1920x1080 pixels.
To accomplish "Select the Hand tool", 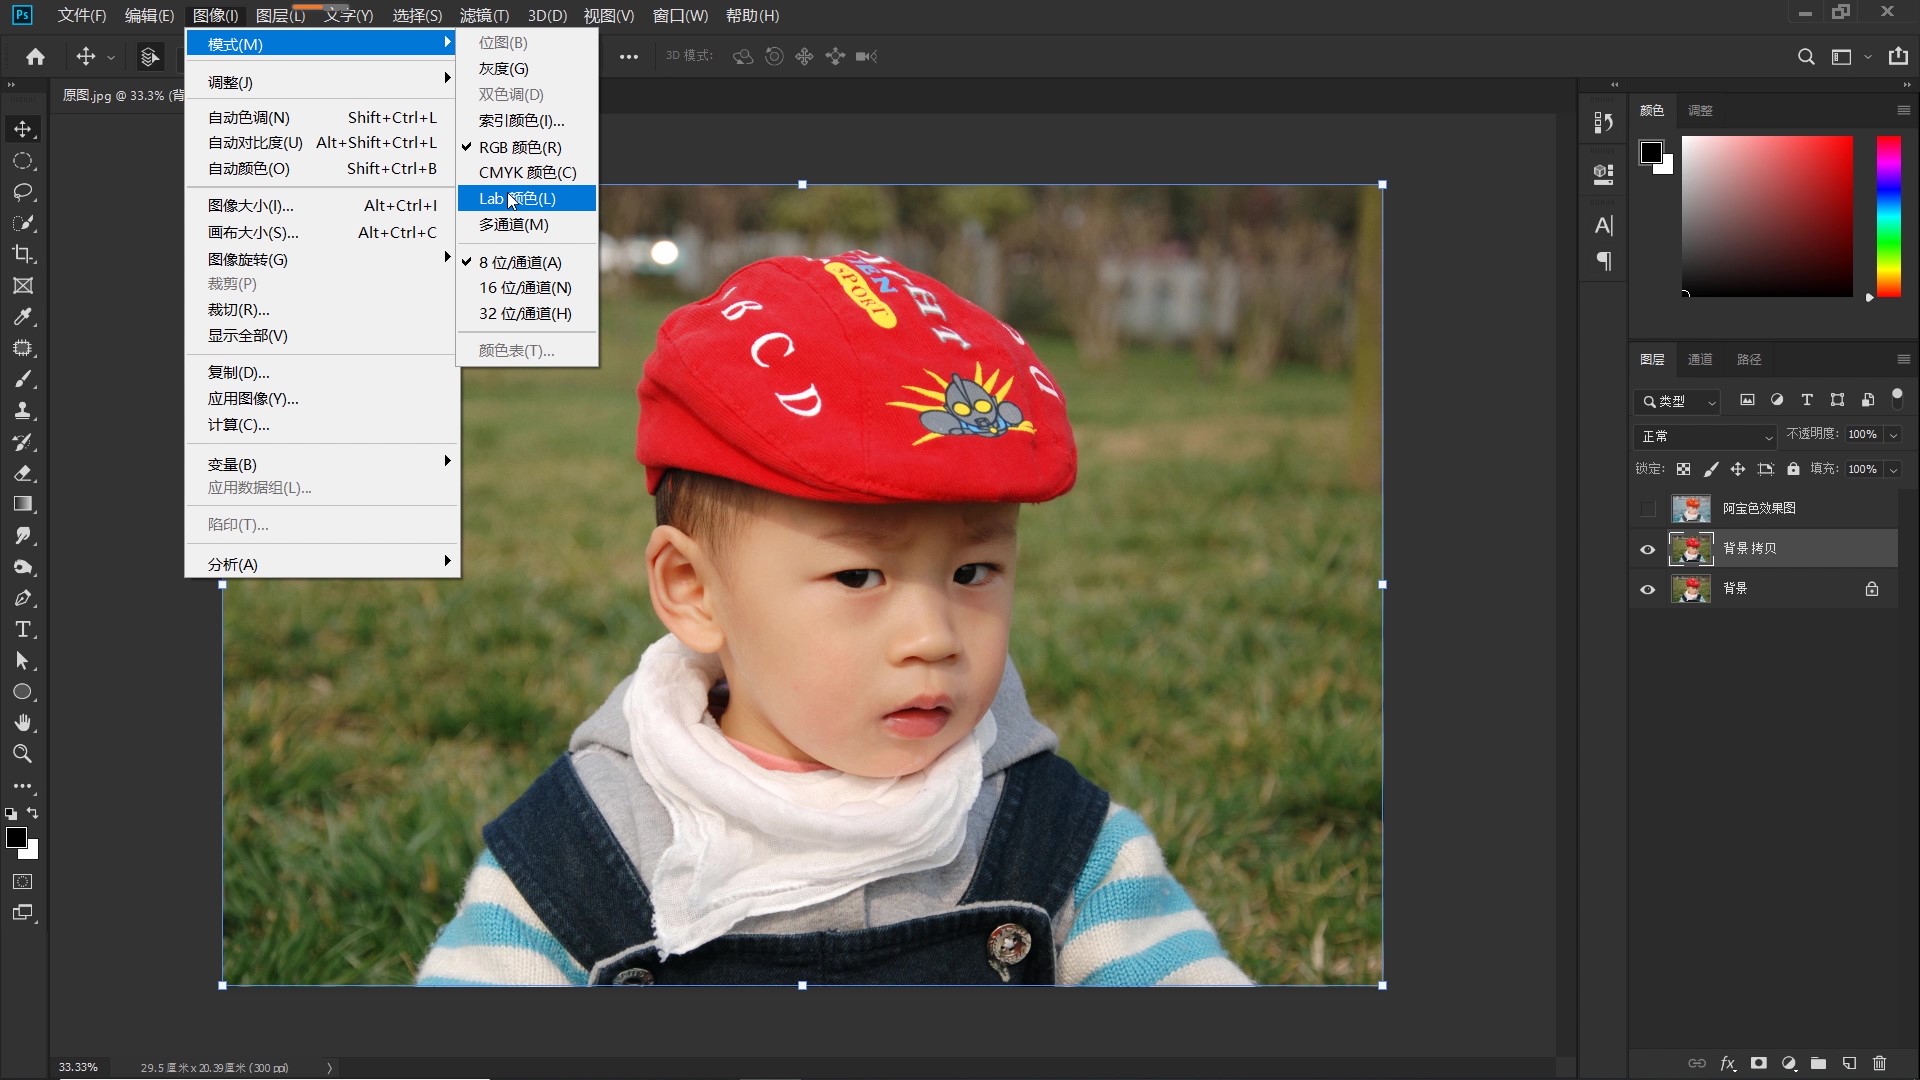I will pyautogui.click(x=23, y=723).
